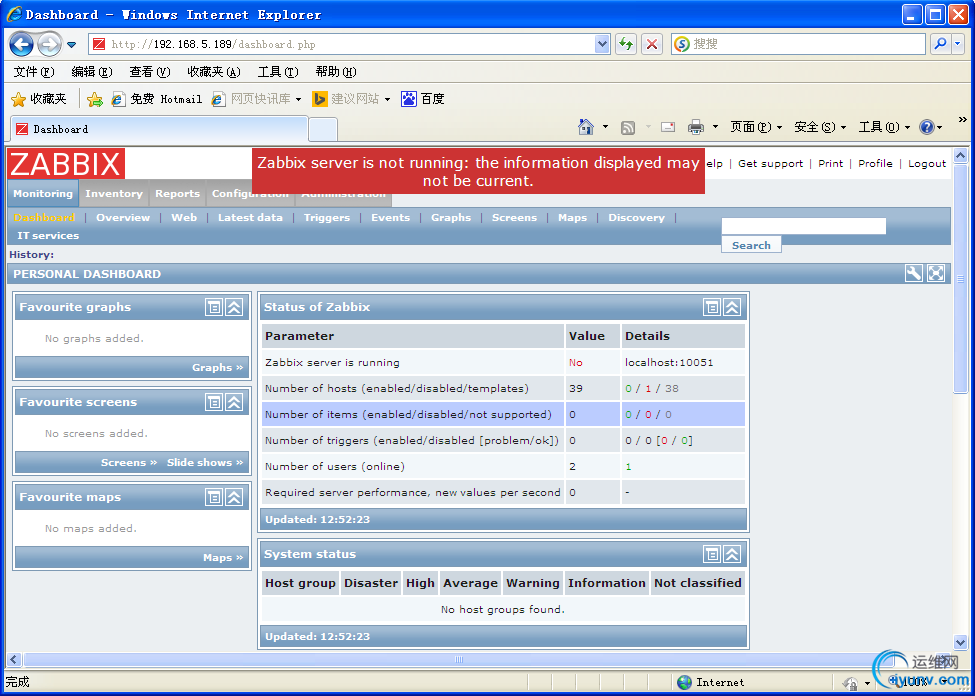Click the add to favorites bar icon
The height and width of the screenshot is (696, 975).
pos(95,99)
